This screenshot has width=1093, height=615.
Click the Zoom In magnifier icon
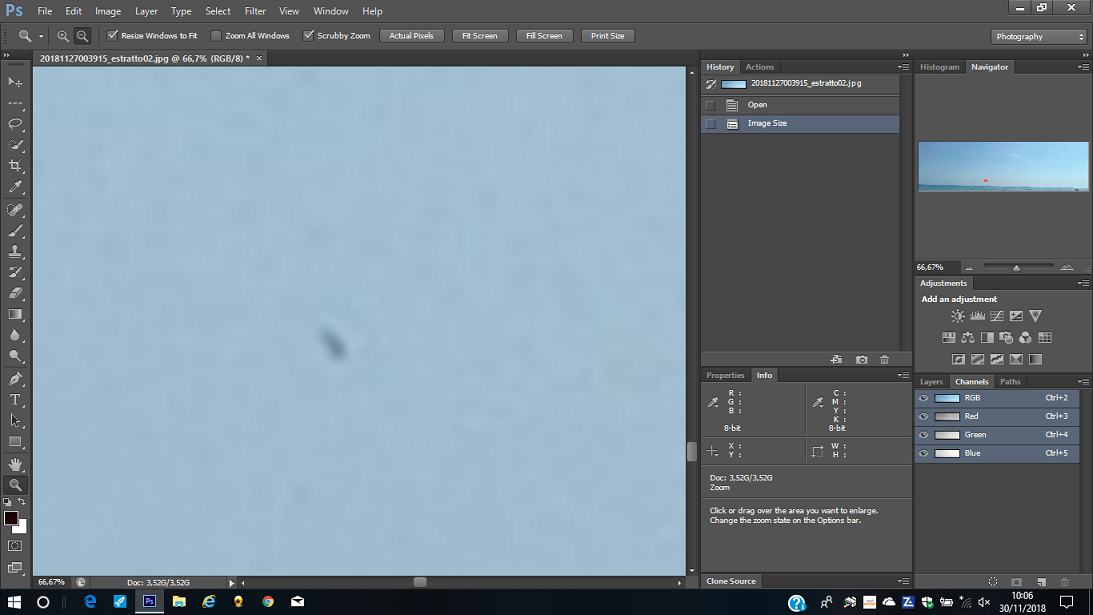pos(63,36)
